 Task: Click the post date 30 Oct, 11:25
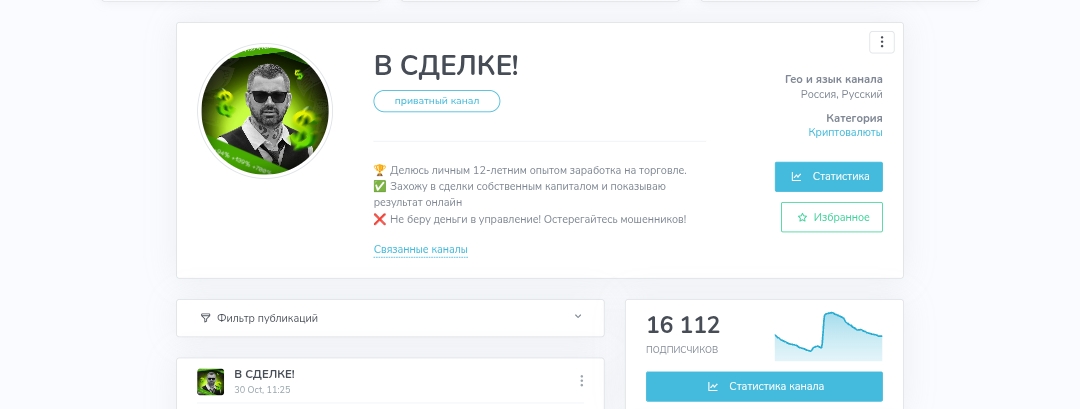click(262, 390)
